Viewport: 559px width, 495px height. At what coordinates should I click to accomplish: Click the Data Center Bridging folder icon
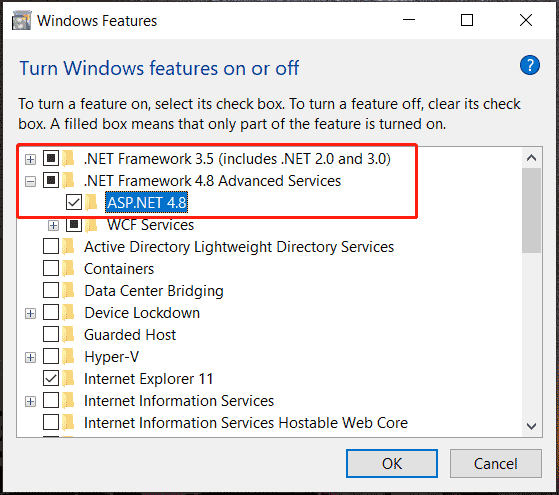tap(68, 291)
